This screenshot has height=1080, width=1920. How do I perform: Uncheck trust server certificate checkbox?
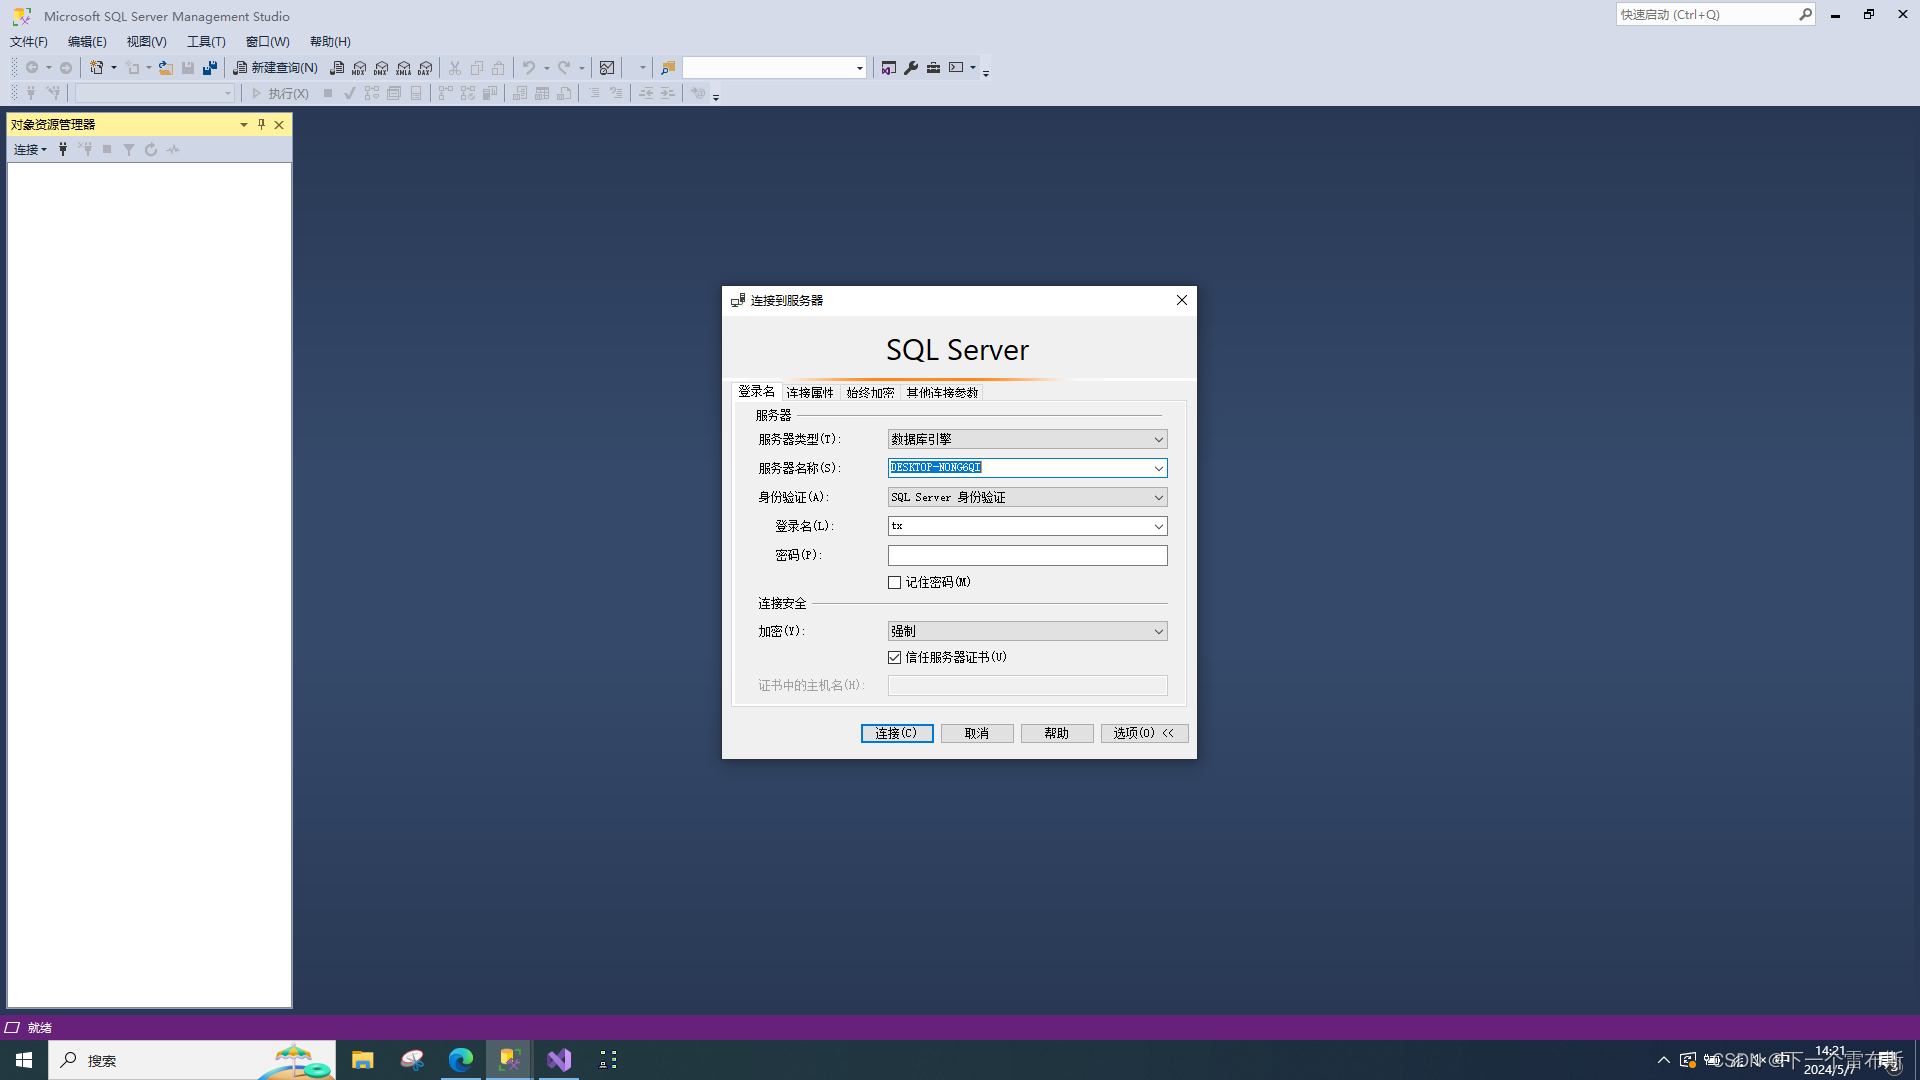tap(895, 657)
